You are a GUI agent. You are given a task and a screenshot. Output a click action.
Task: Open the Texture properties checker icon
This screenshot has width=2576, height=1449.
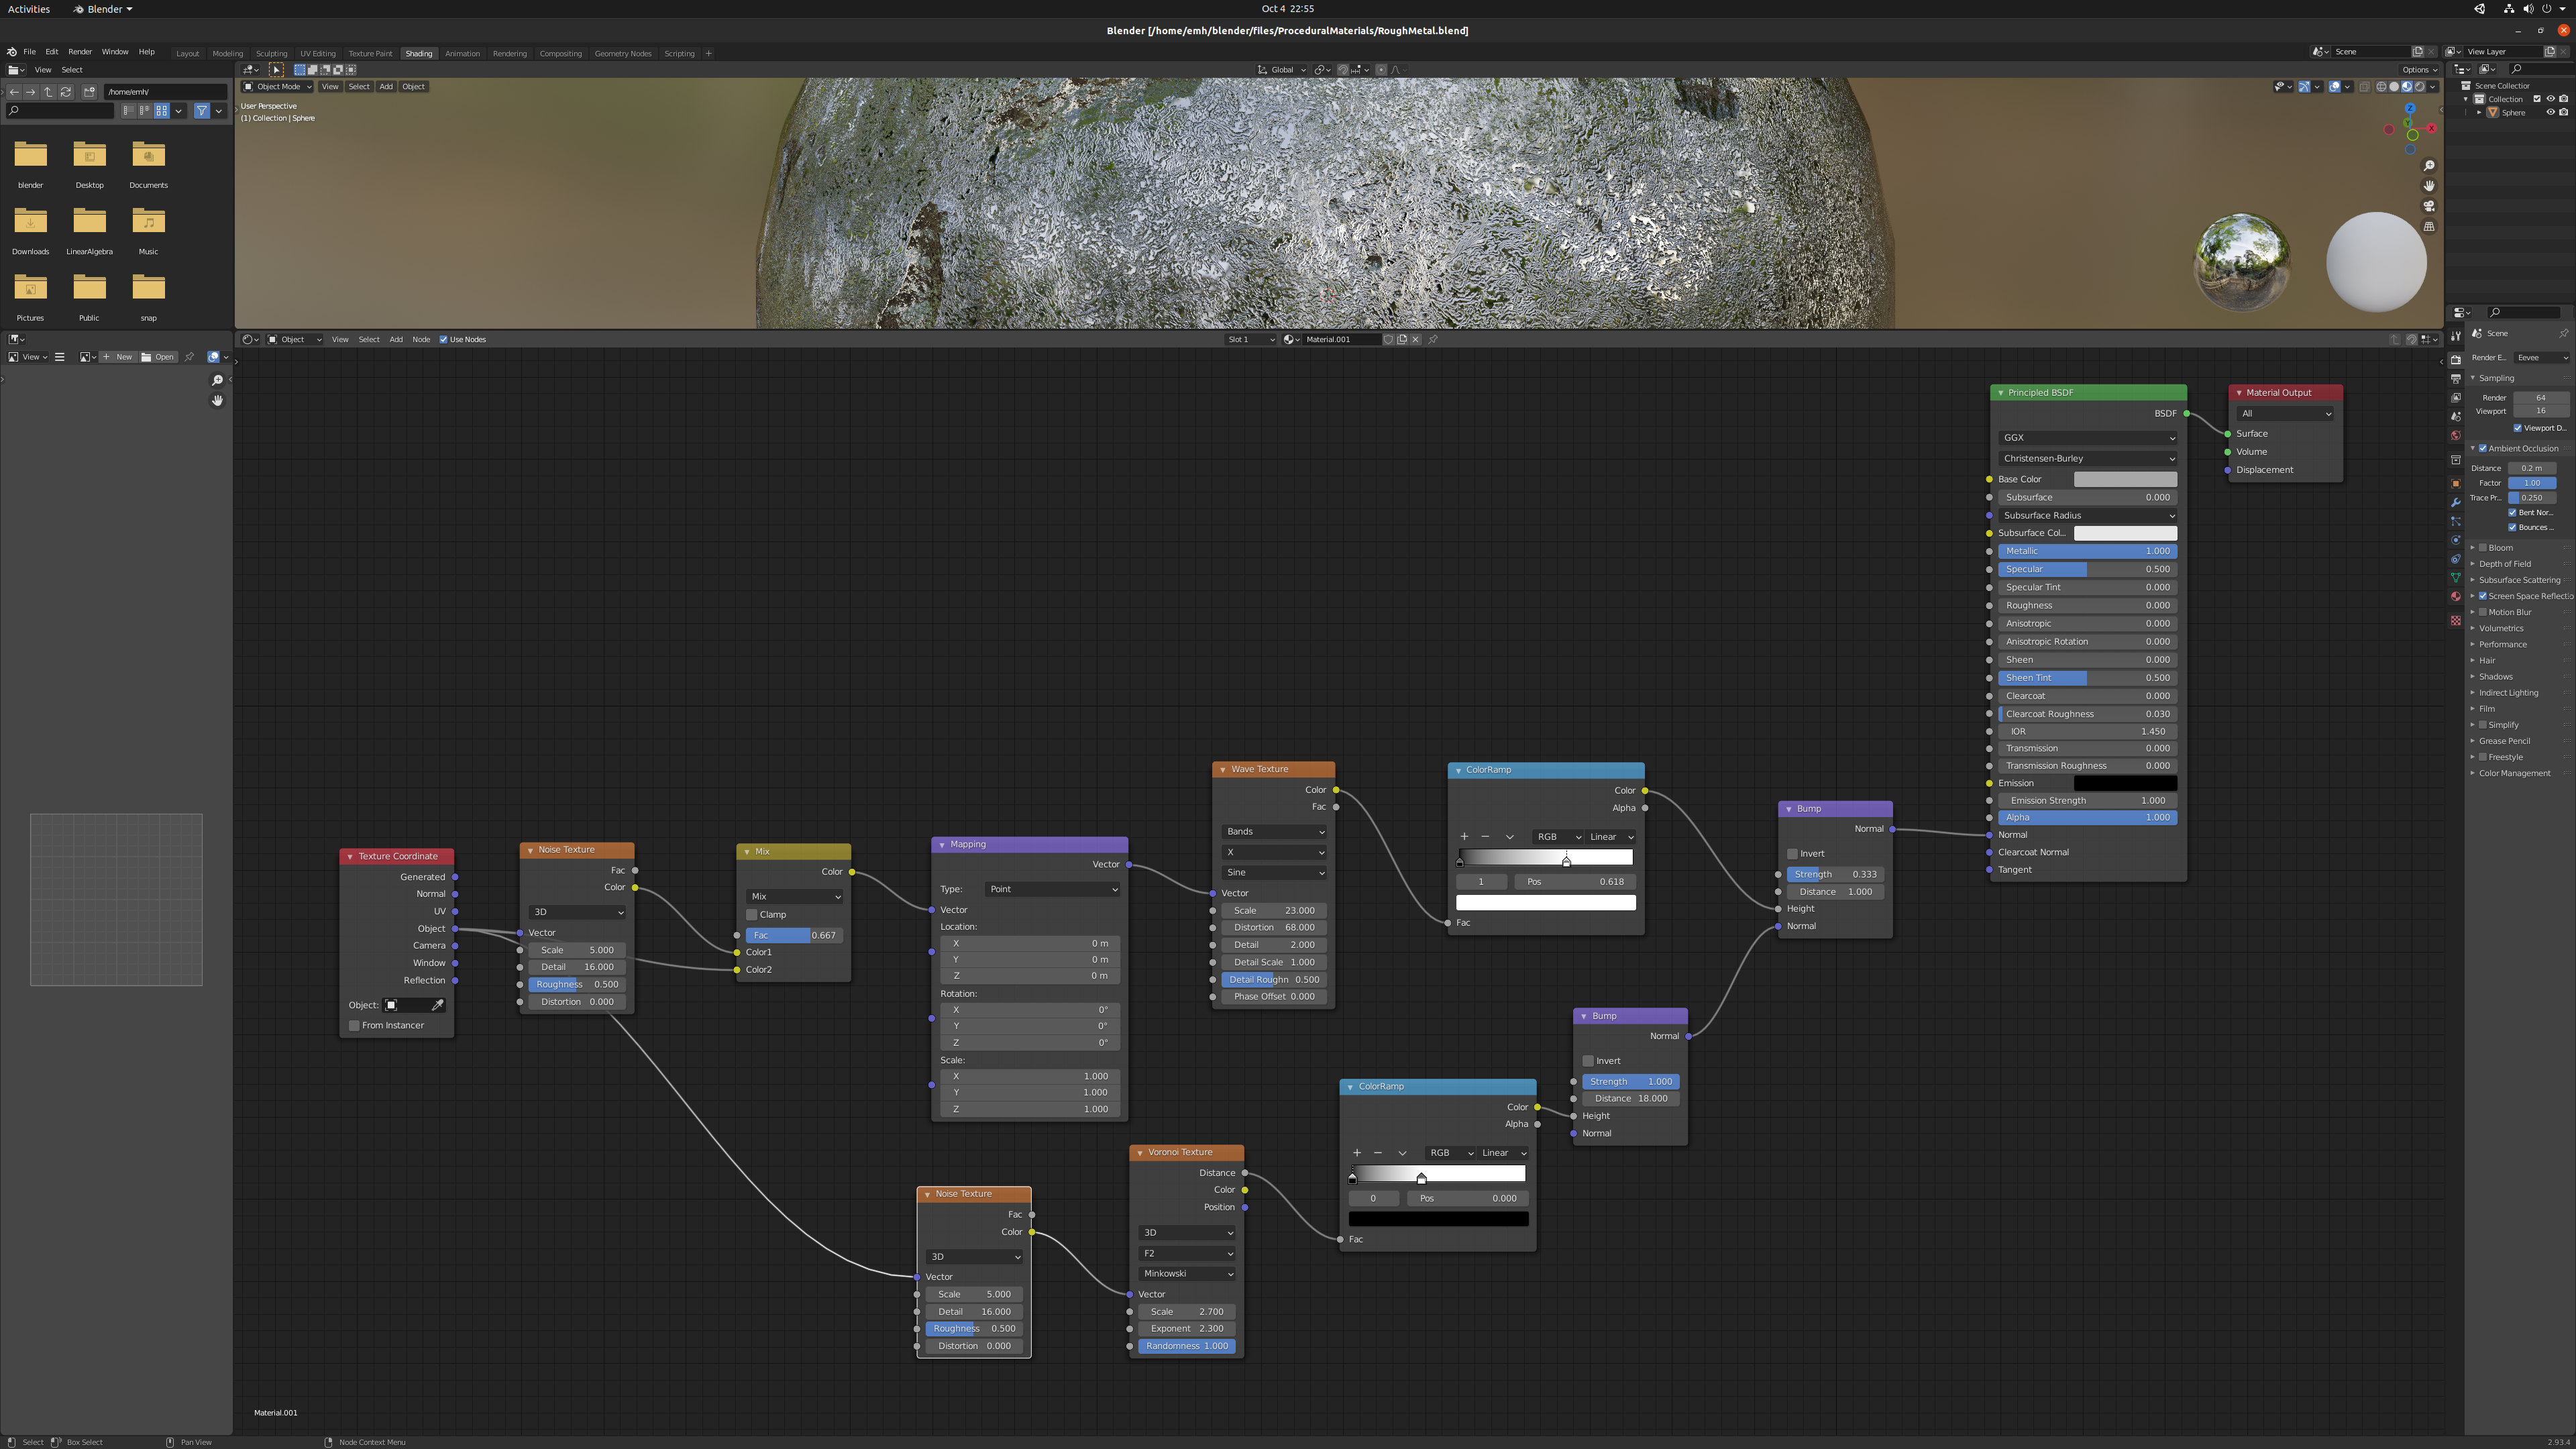[x=2455, y=621]
